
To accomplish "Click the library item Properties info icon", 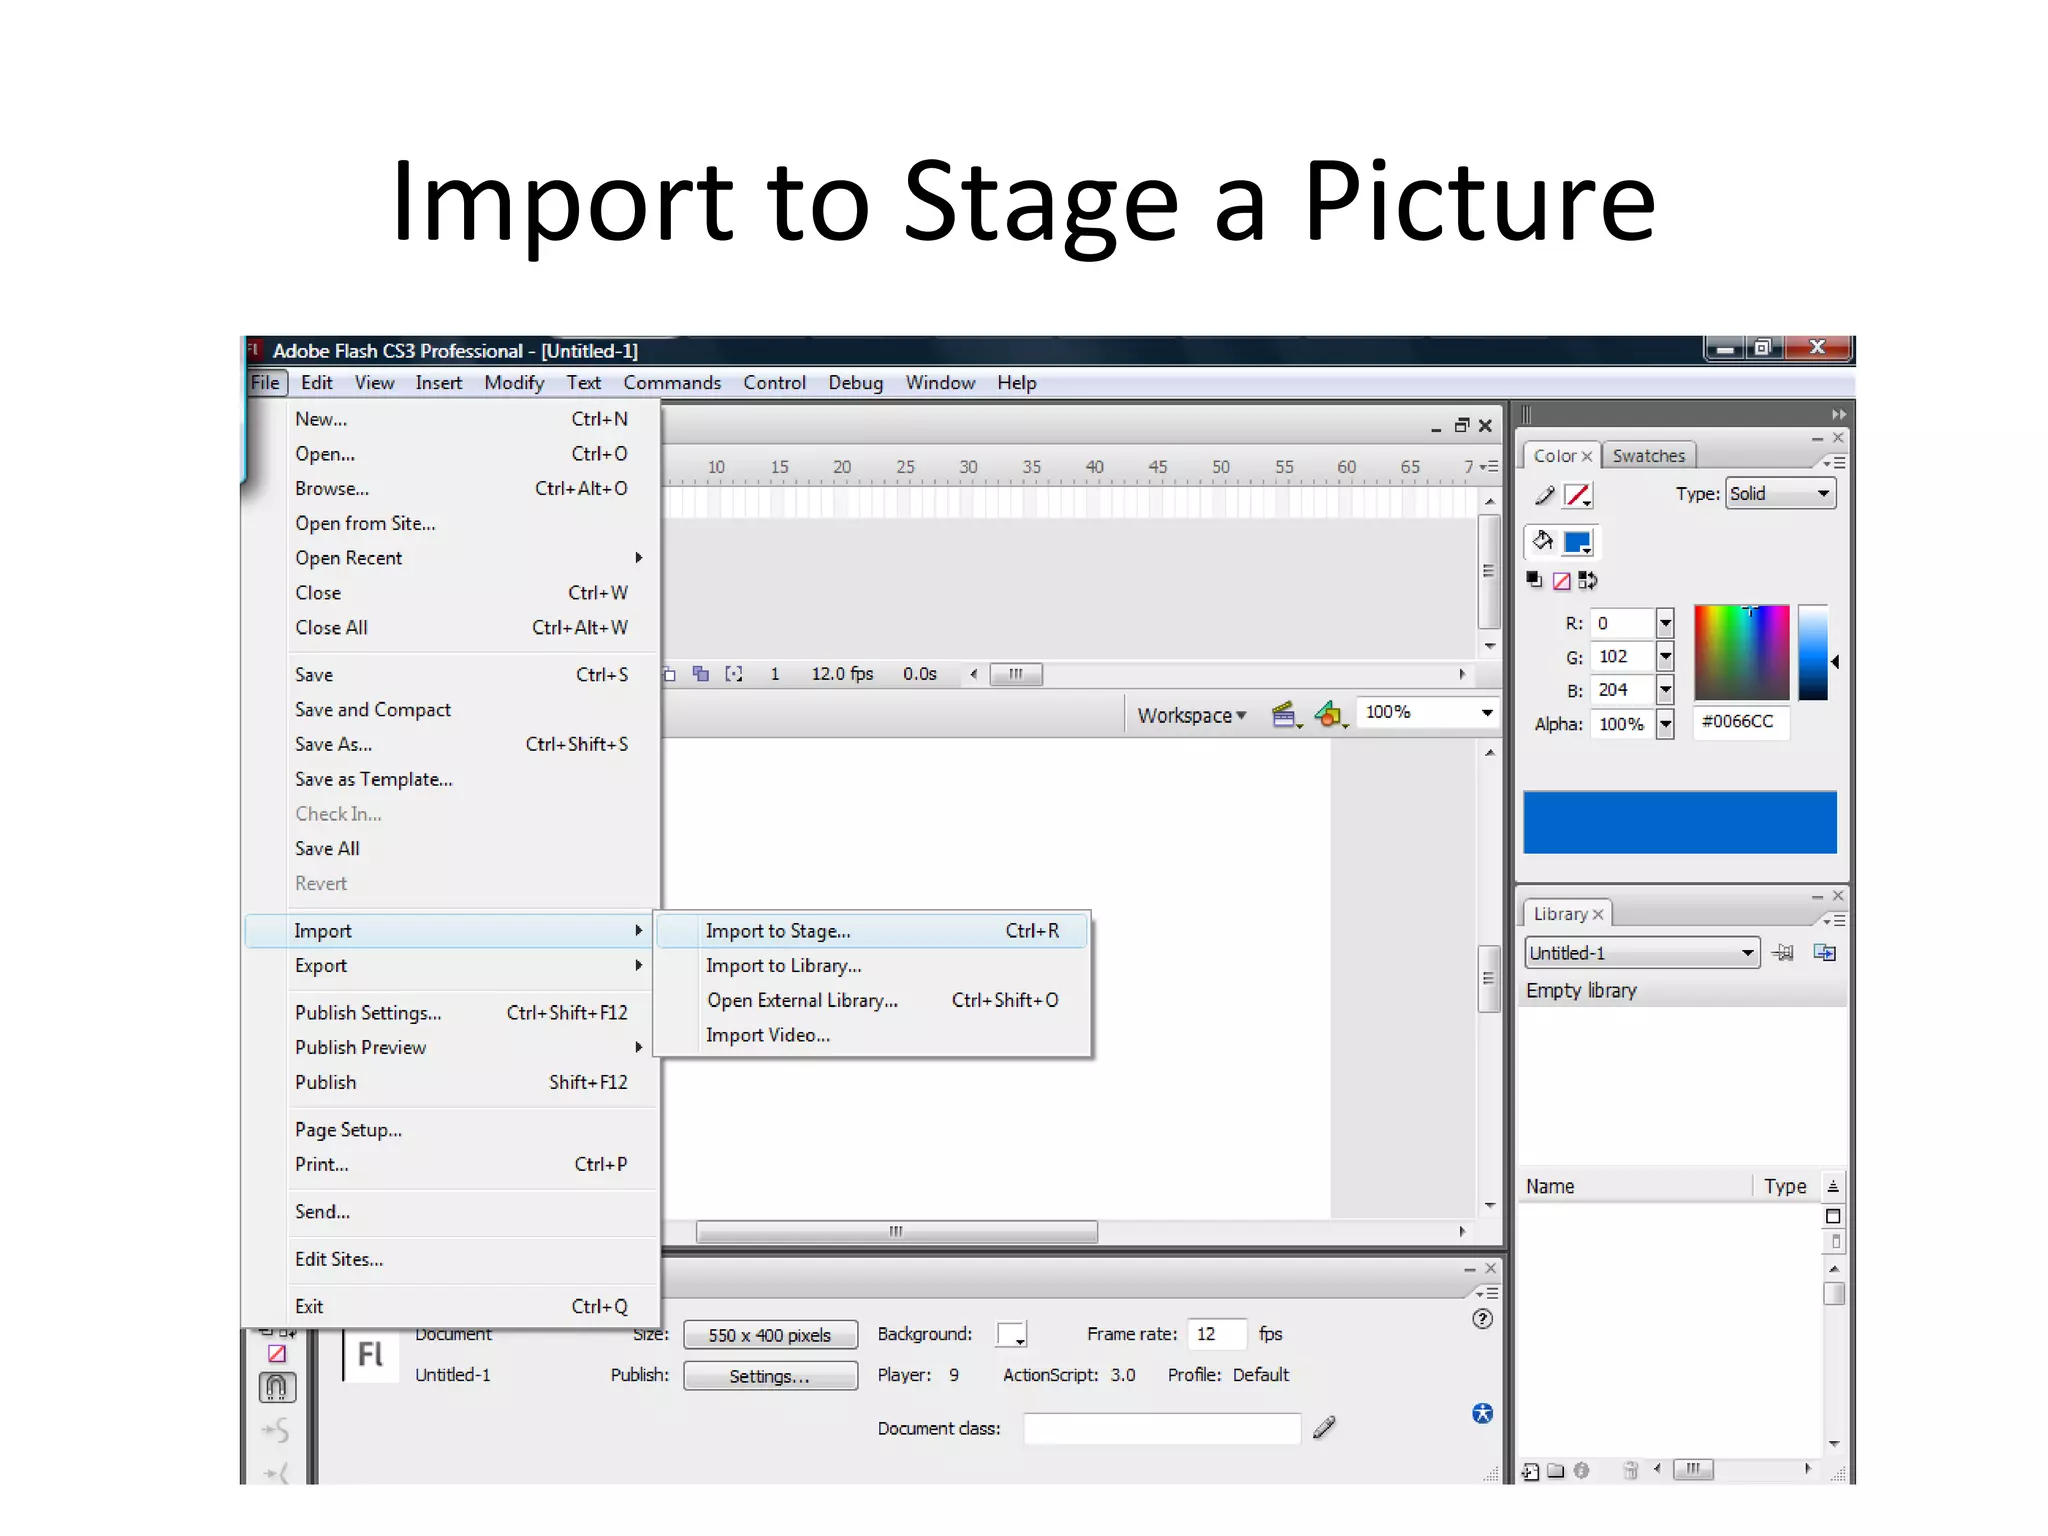I will point(1581,1470).
